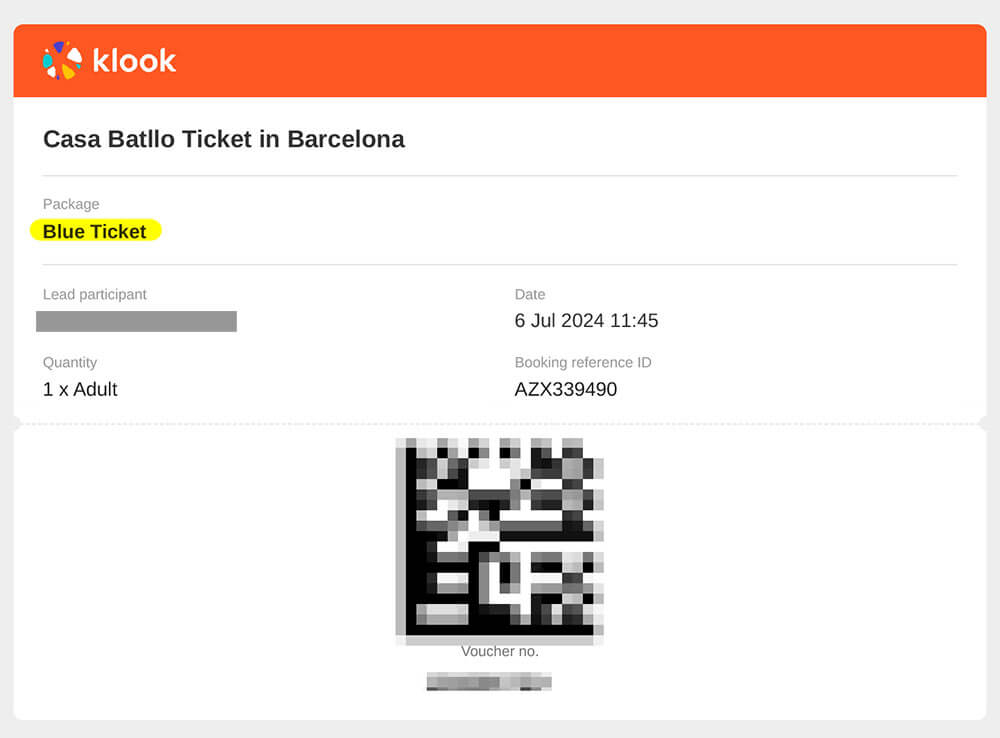Click the klook wordmark text

[x=134, y=61]
